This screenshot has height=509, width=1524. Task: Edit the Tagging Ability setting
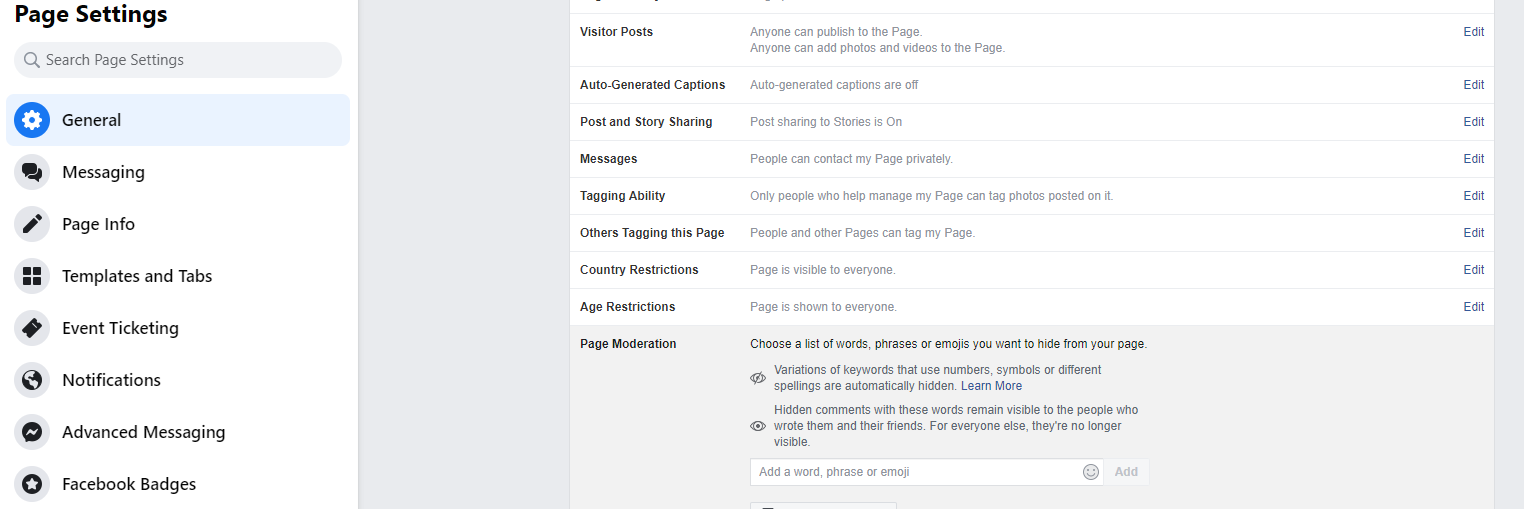click(x=1474, y=196)
